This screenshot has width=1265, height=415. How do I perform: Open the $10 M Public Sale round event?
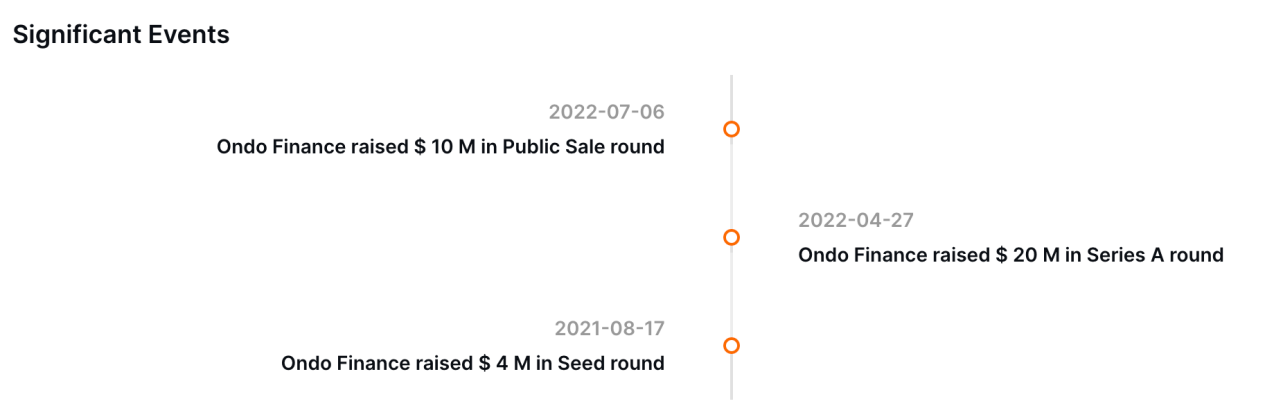tap(440, 147)
